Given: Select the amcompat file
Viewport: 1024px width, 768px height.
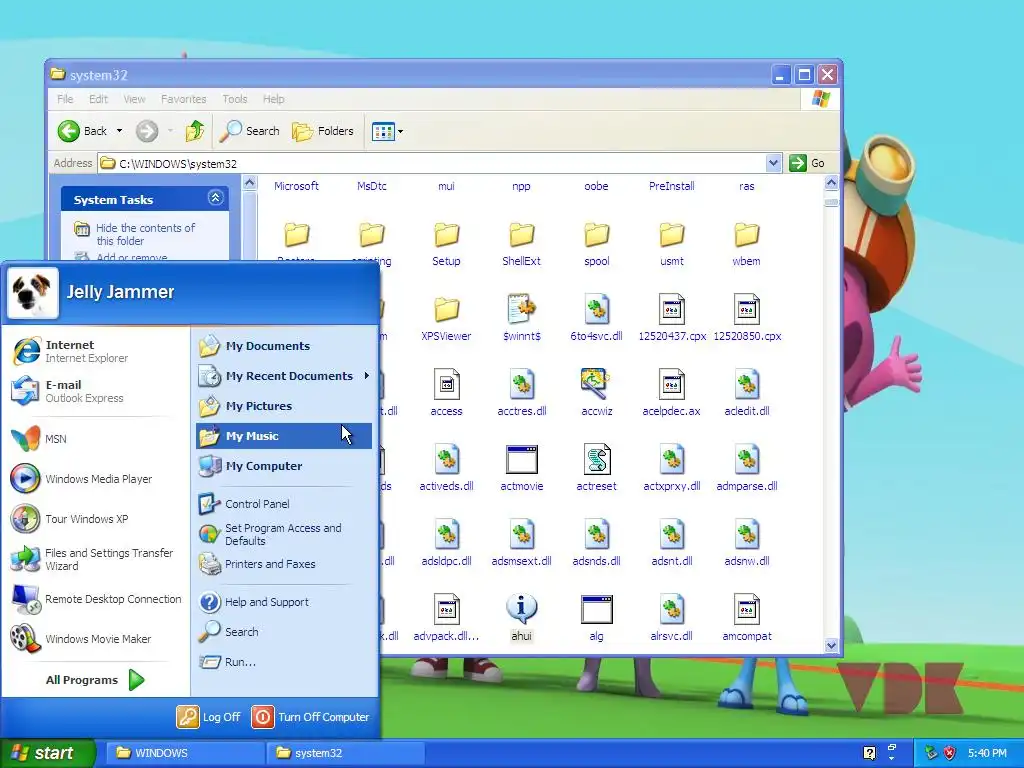Looking at the screenshot, I should (746, 619).
